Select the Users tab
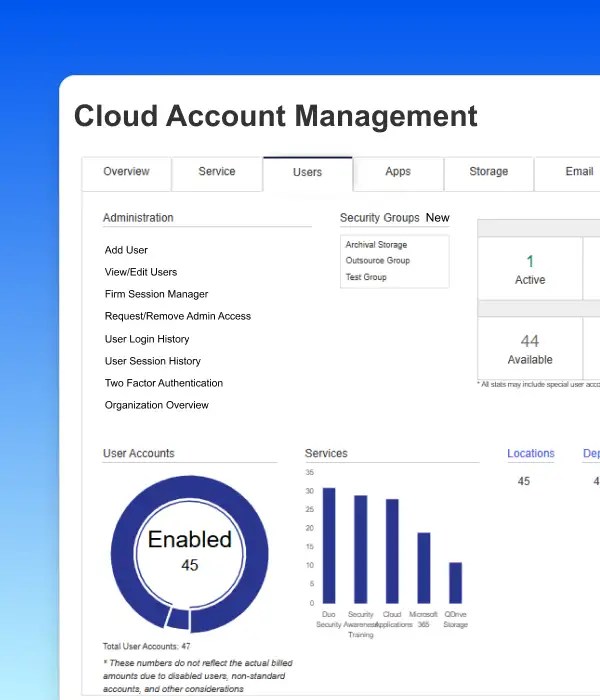 (308, 172)
